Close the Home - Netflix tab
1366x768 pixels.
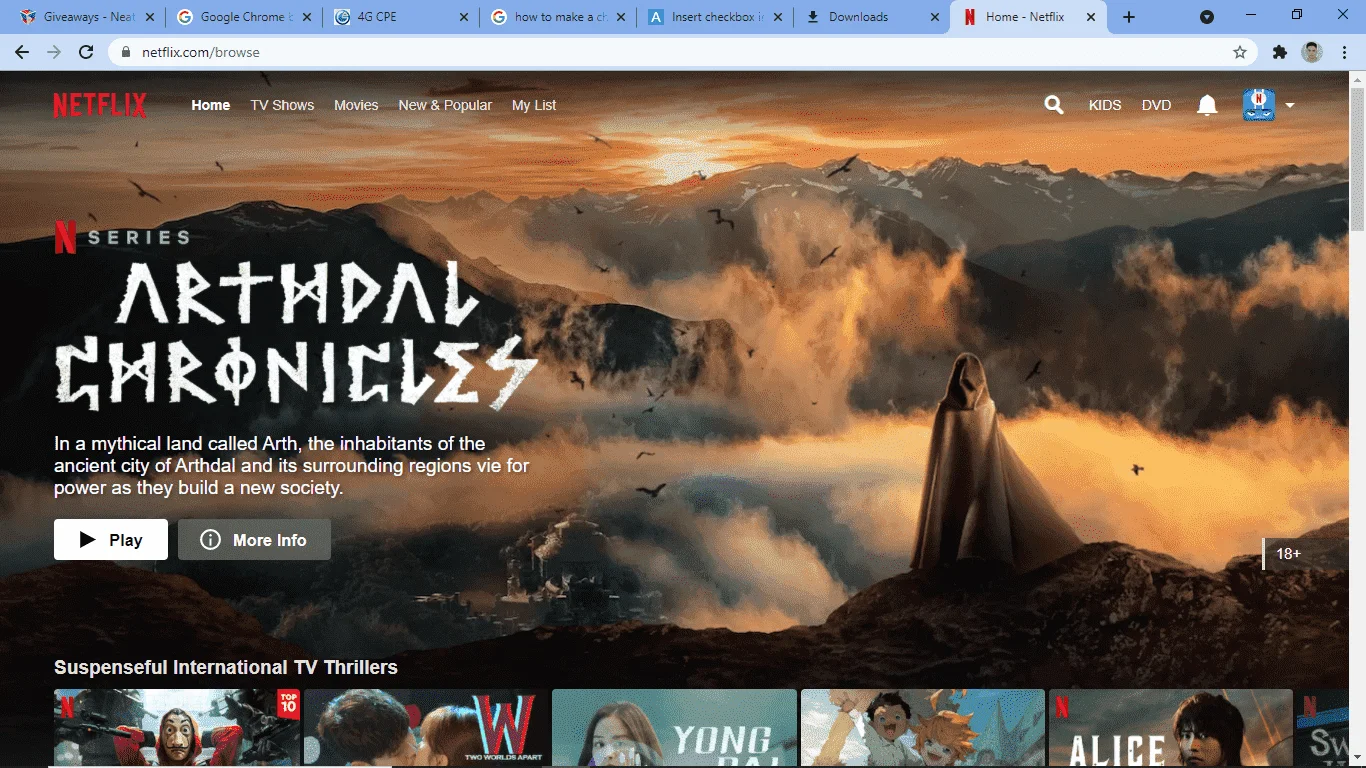1091,17
